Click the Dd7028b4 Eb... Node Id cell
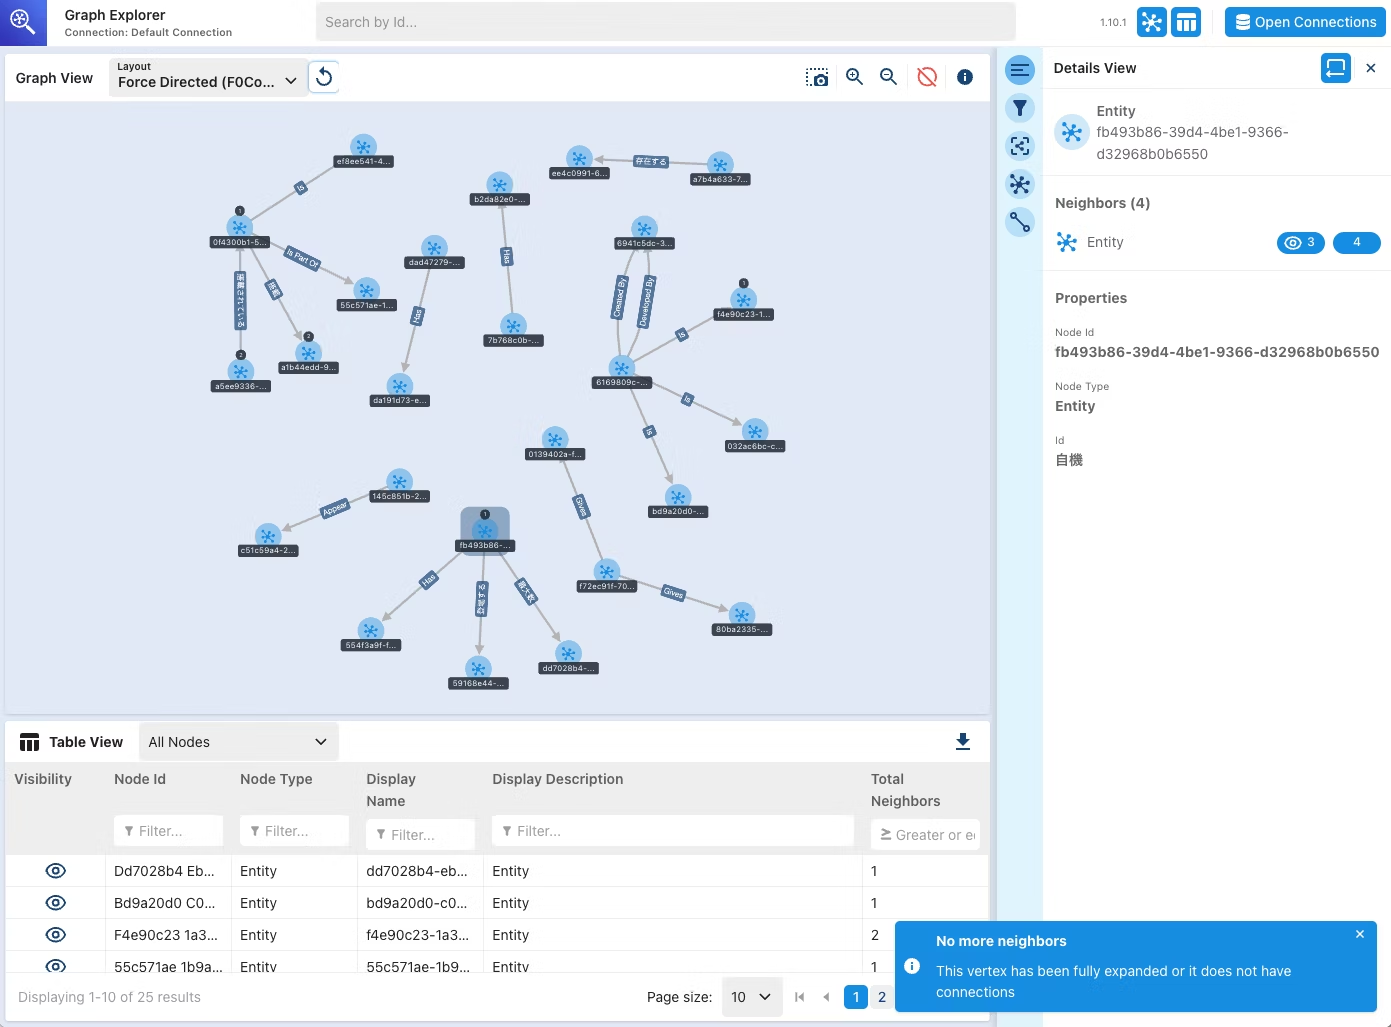The width and height of the screenshot is (1391, 1027). 168,871
